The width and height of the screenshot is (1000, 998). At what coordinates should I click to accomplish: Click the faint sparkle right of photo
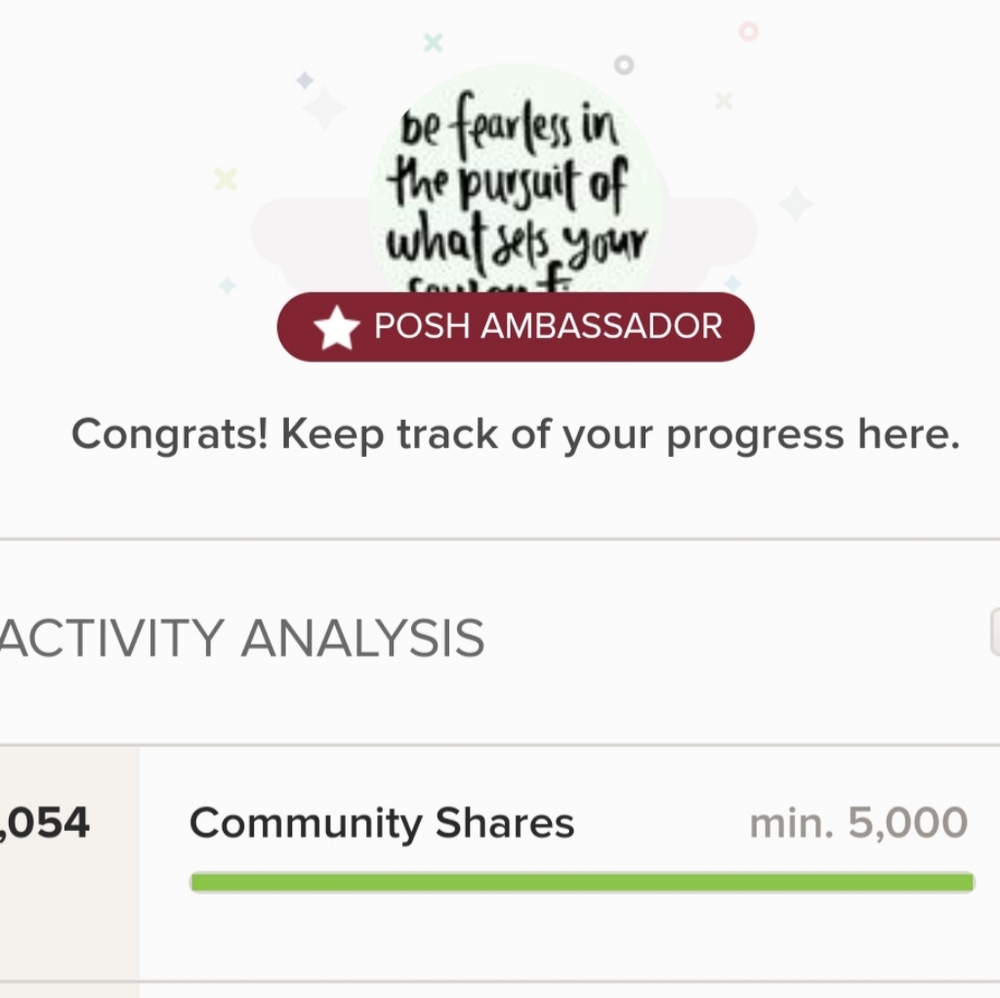coord(796,204)
